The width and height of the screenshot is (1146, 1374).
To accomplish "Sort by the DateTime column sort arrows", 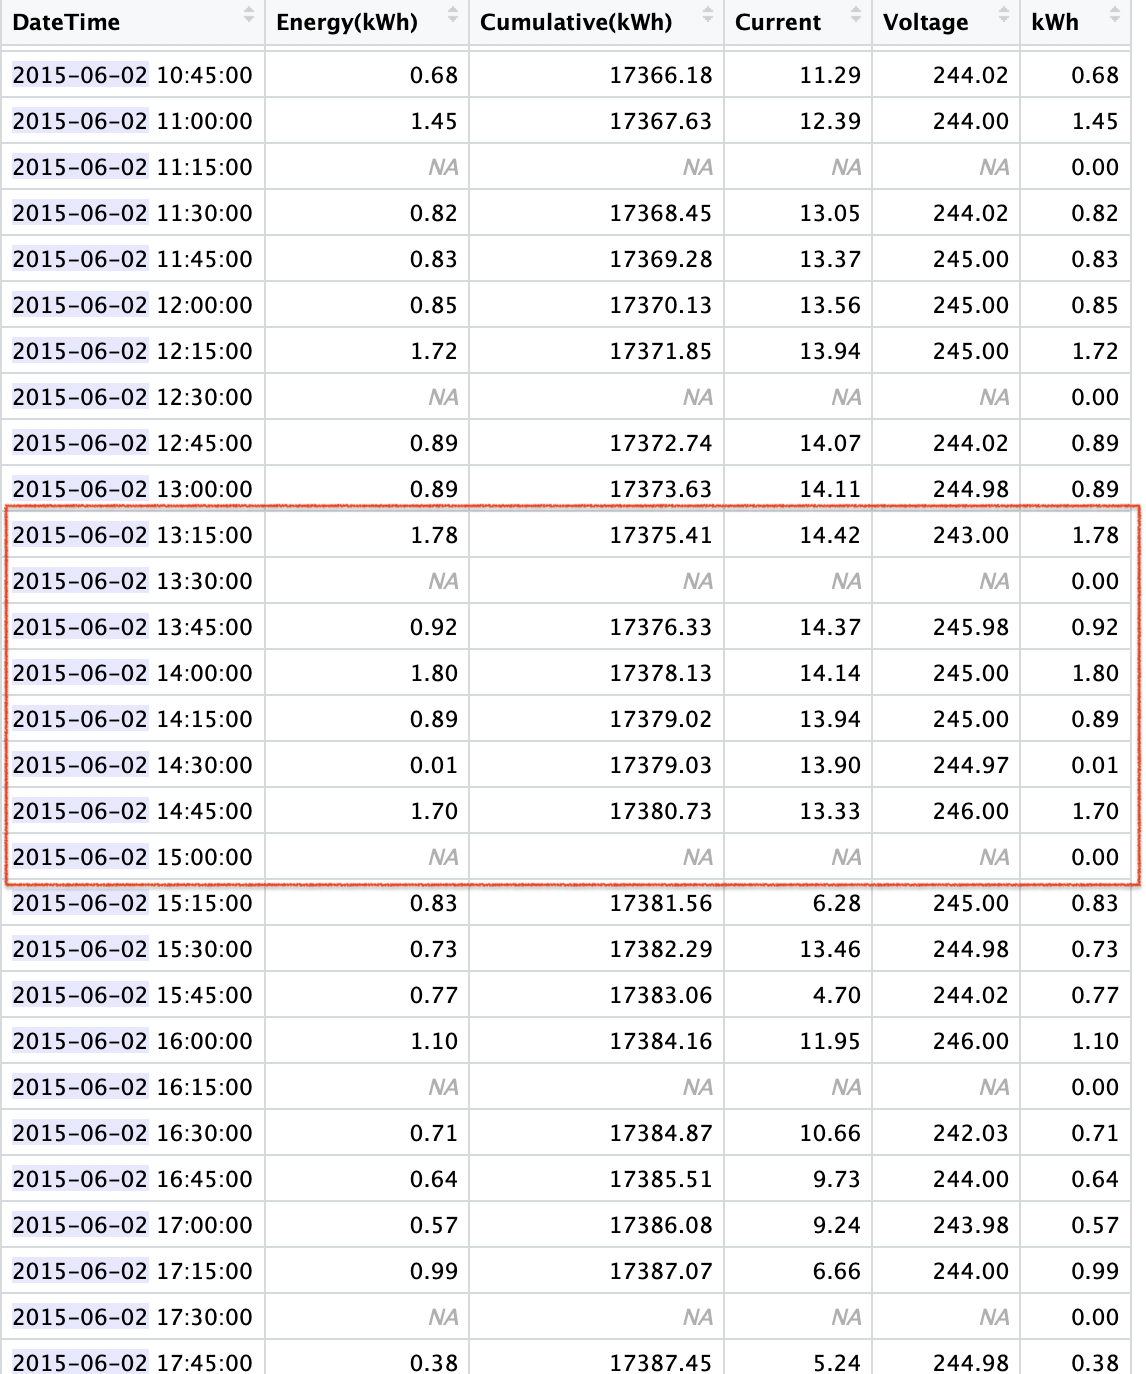I will 249,14.
